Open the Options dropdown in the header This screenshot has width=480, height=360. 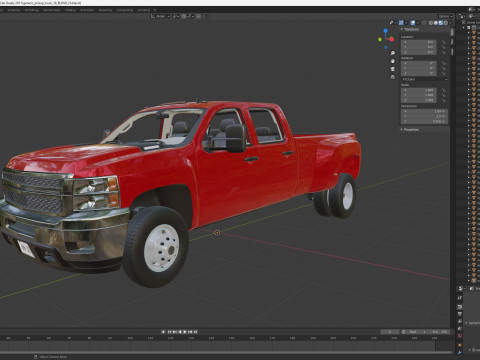[x=445, y=16]
